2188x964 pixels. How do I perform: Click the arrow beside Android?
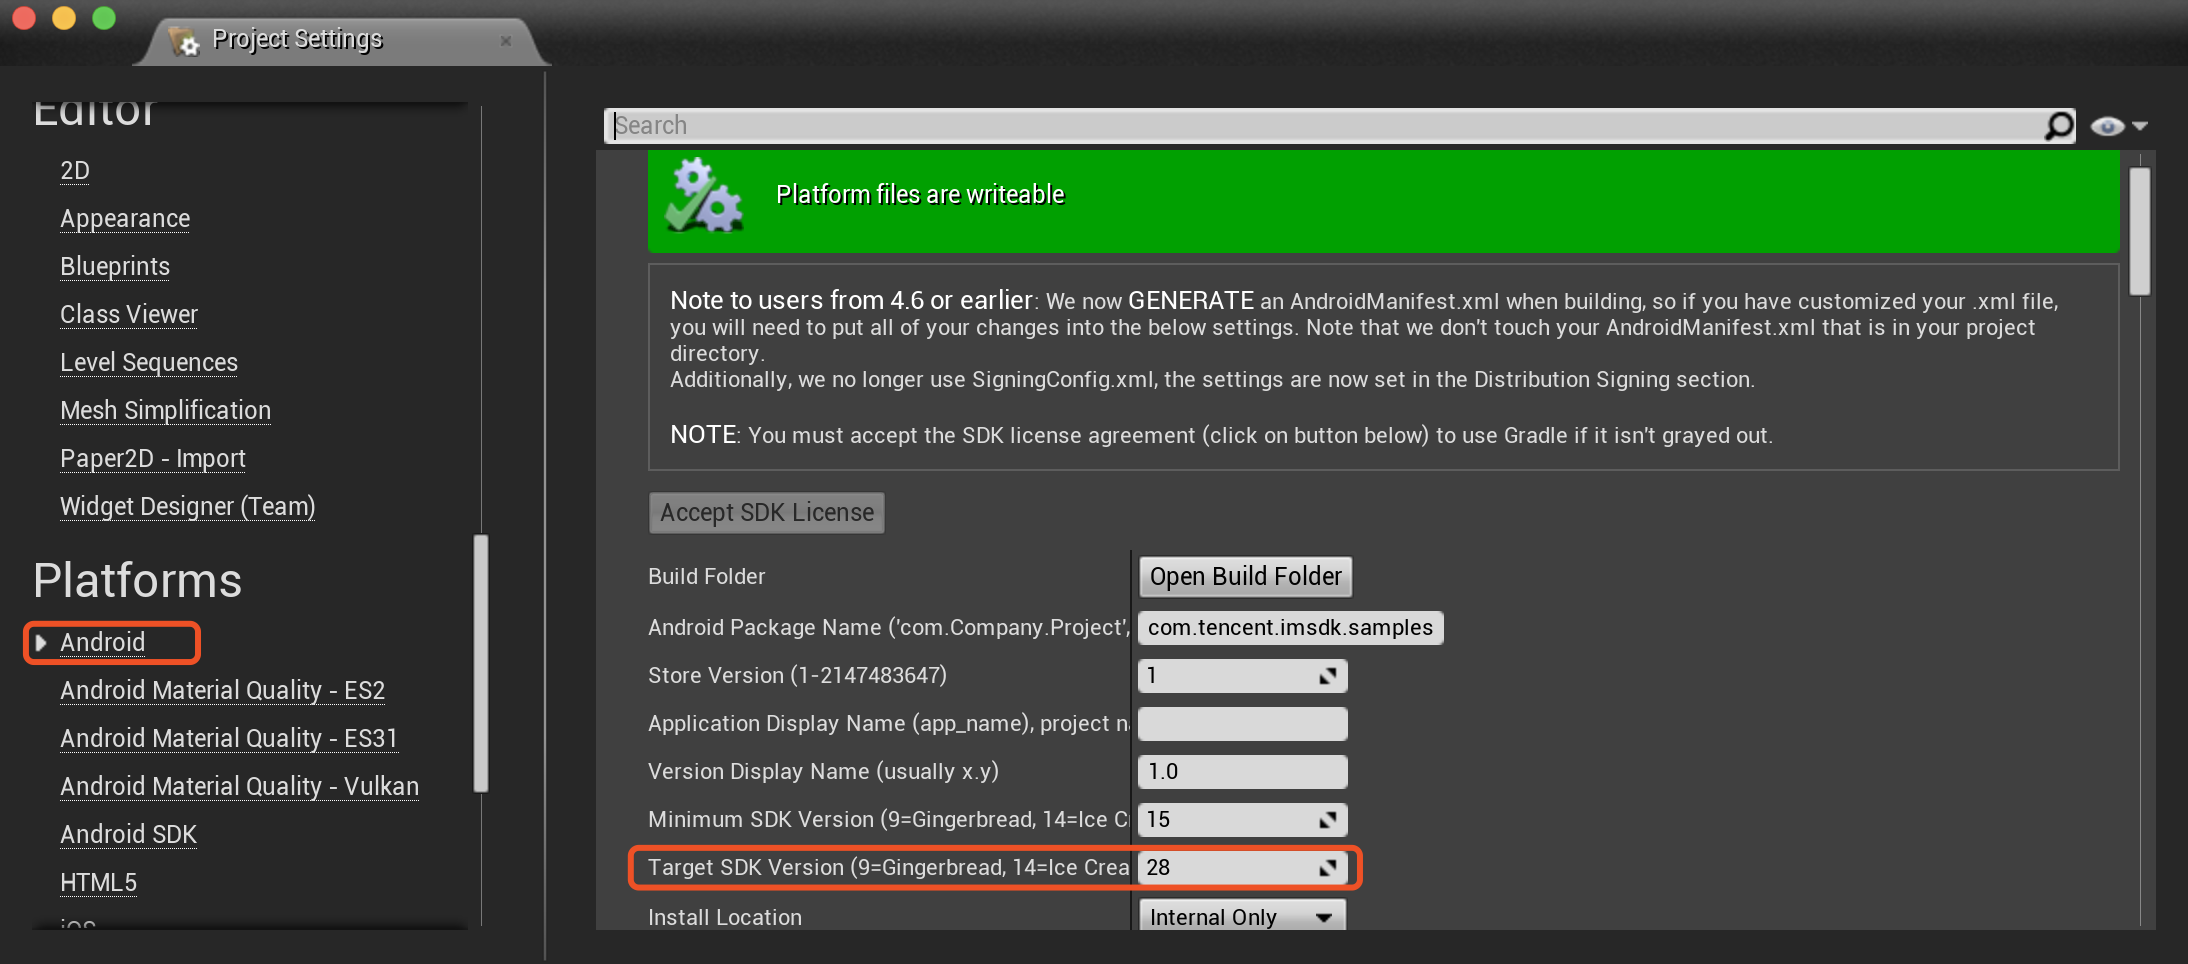41,643
